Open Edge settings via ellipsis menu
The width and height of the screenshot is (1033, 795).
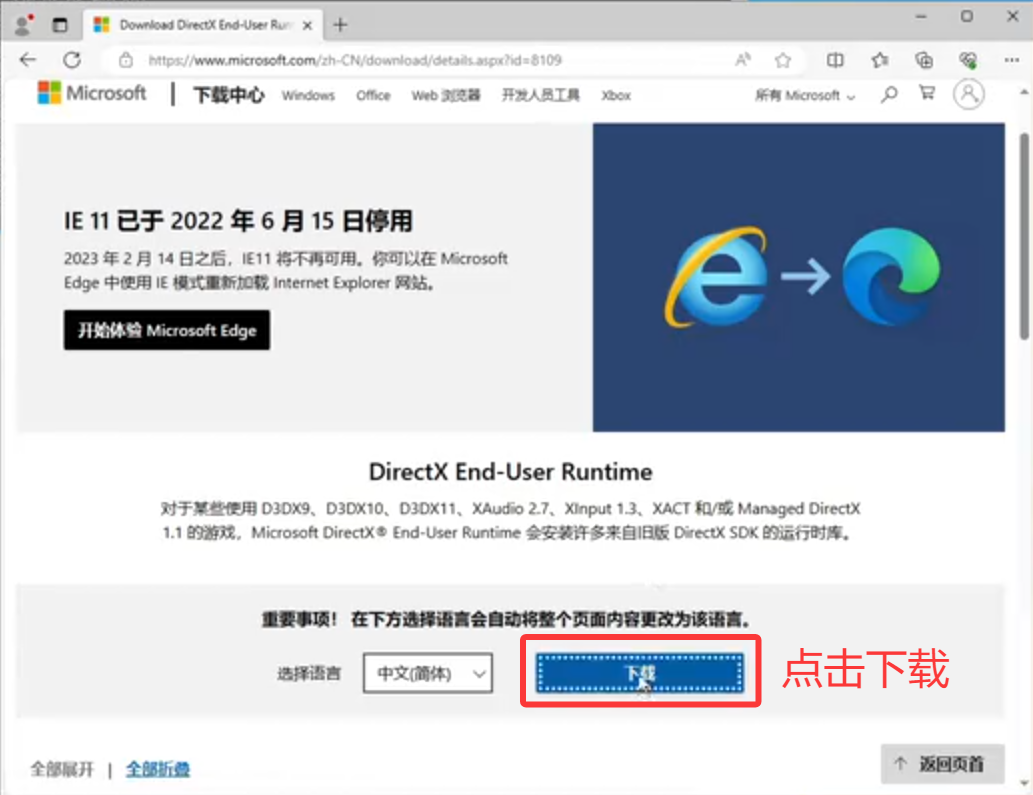pos(1012,60)
